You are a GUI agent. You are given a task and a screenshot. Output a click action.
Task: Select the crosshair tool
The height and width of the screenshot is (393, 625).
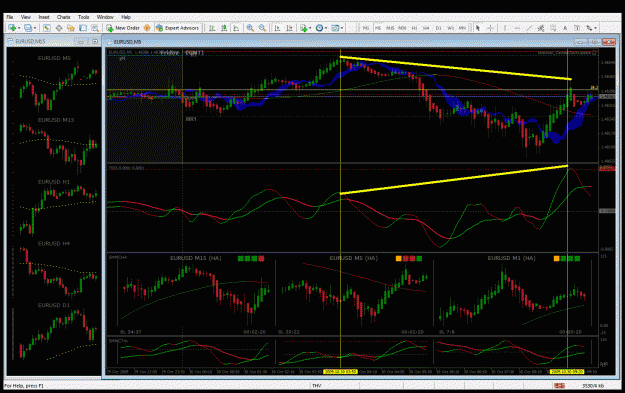click(490, 28)
